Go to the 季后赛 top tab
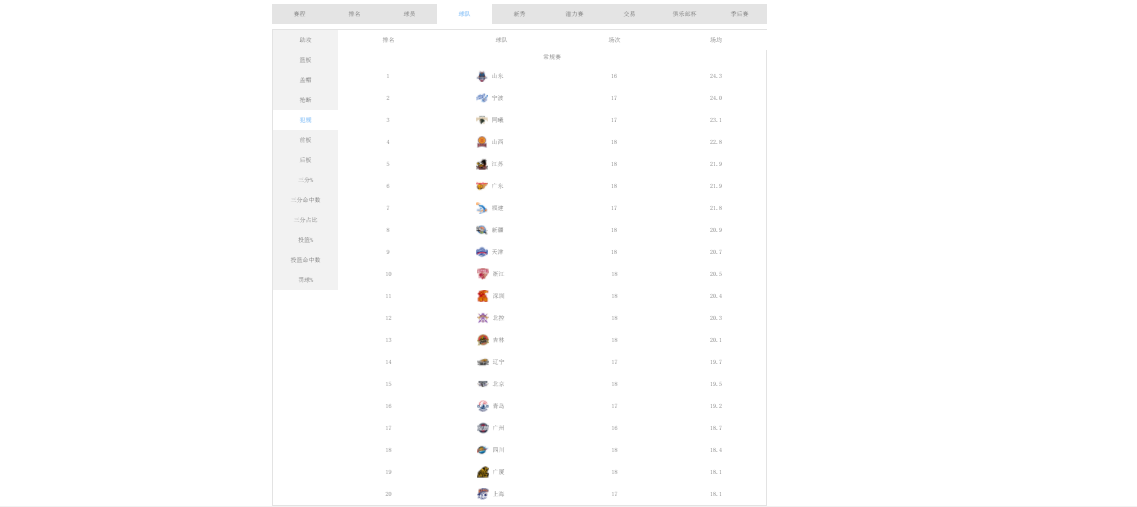 739,14
